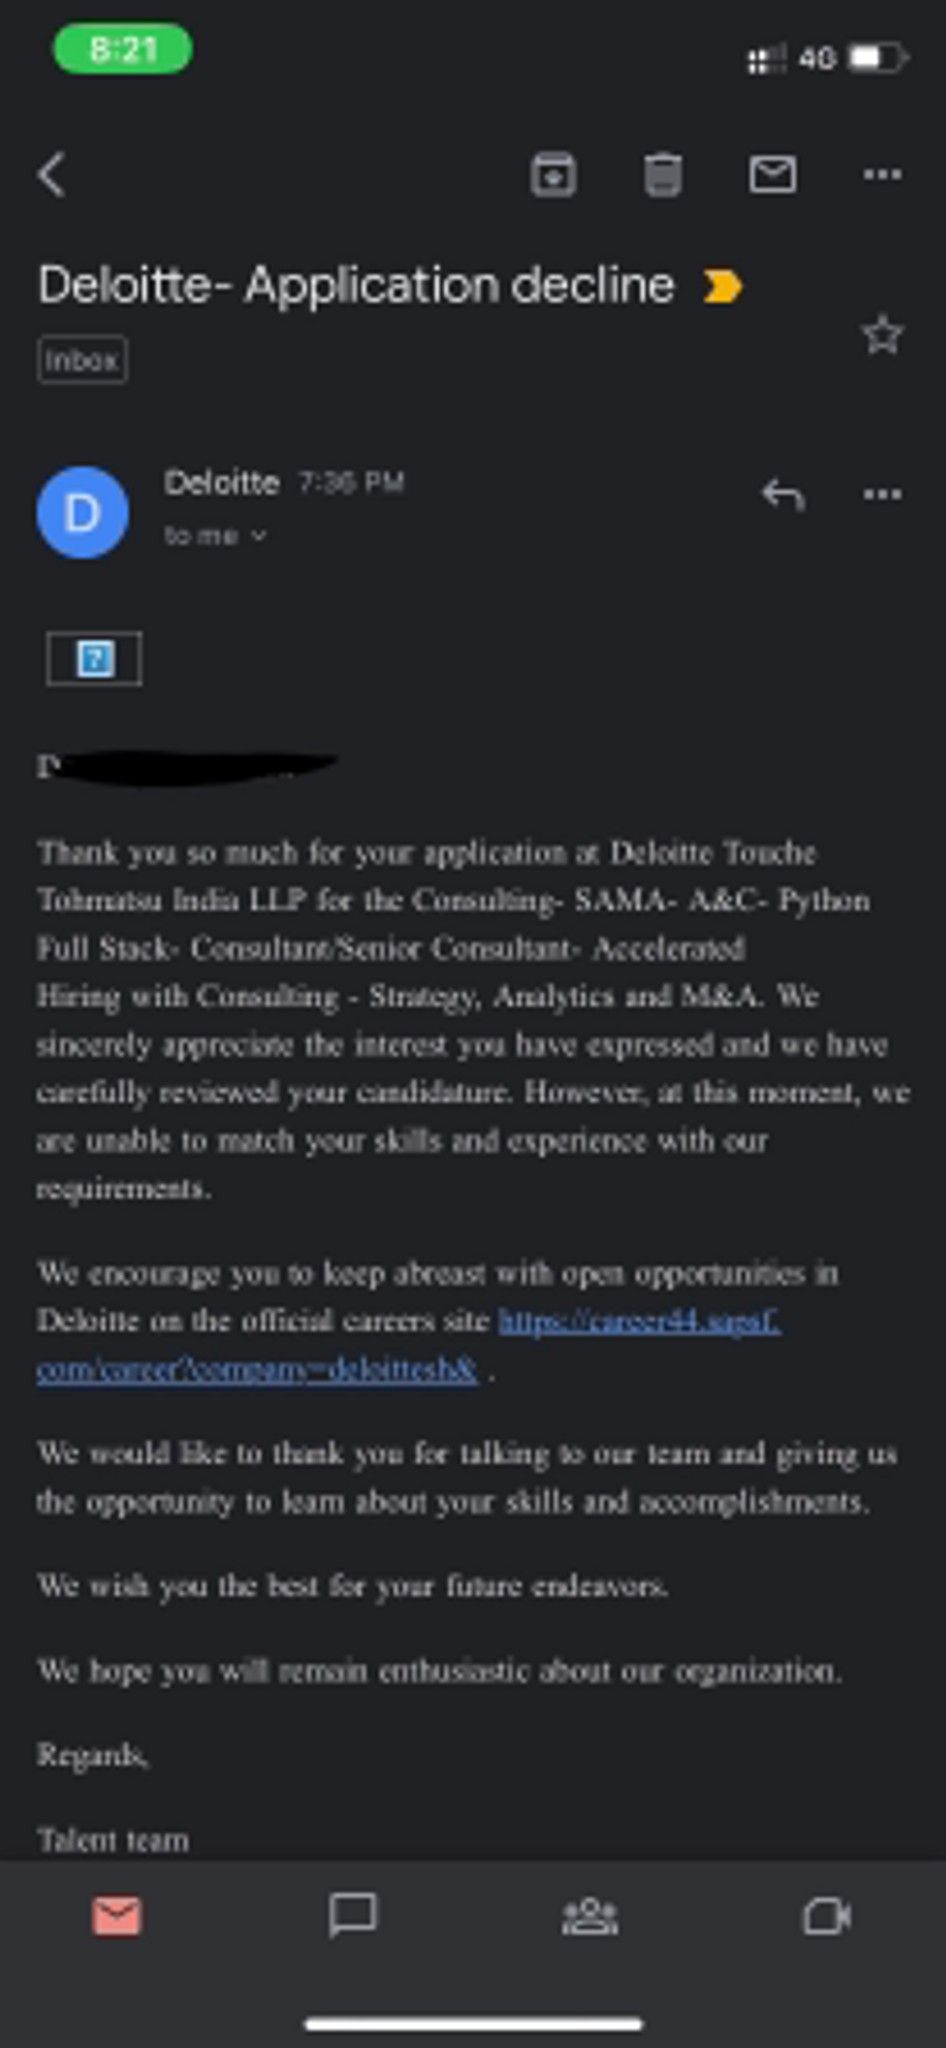Screen dimensions: 946x2048
Task: Open the Spaces tab
Action: pyautogui.click(x=590, y=1916)
